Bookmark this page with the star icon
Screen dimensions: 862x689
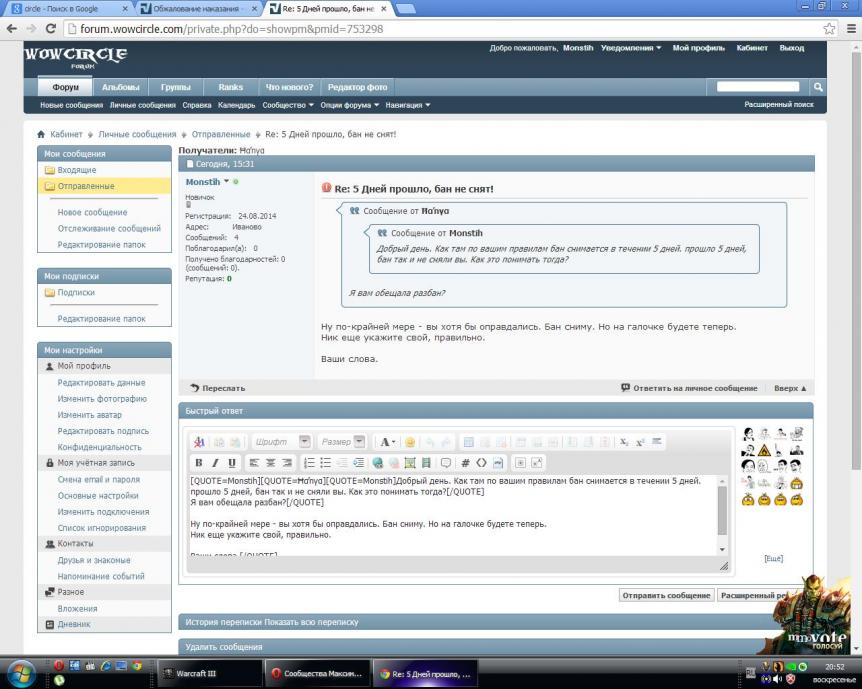tap(829, 29)
